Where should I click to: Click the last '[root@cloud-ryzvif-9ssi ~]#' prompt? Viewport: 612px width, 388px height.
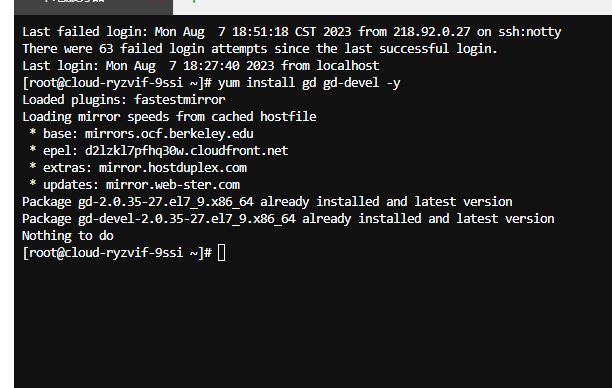pyautogui.click(x=117, y=253)
